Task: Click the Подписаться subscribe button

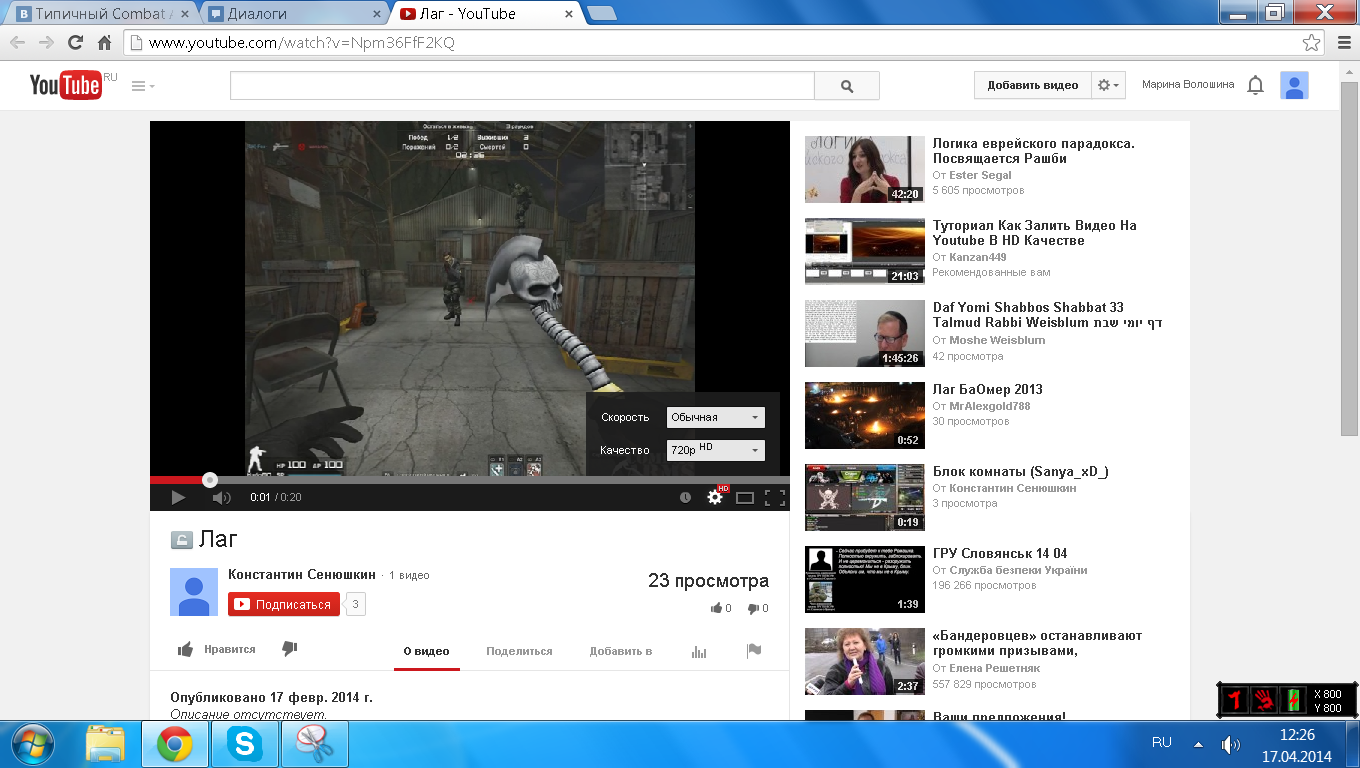Action: pos(284,604)
